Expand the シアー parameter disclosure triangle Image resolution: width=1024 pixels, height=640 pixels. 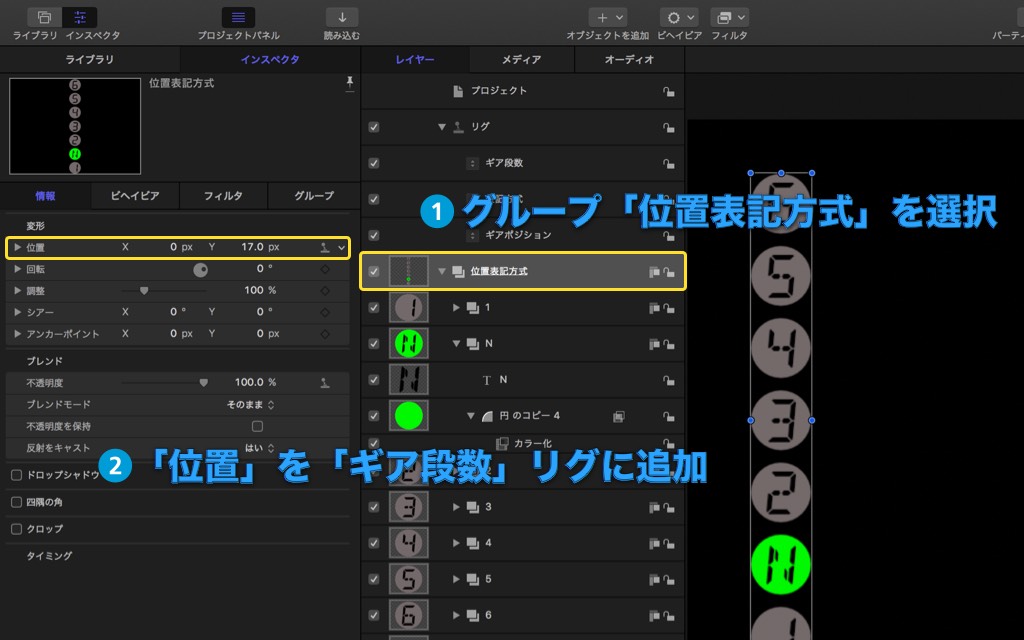[18, 312]
